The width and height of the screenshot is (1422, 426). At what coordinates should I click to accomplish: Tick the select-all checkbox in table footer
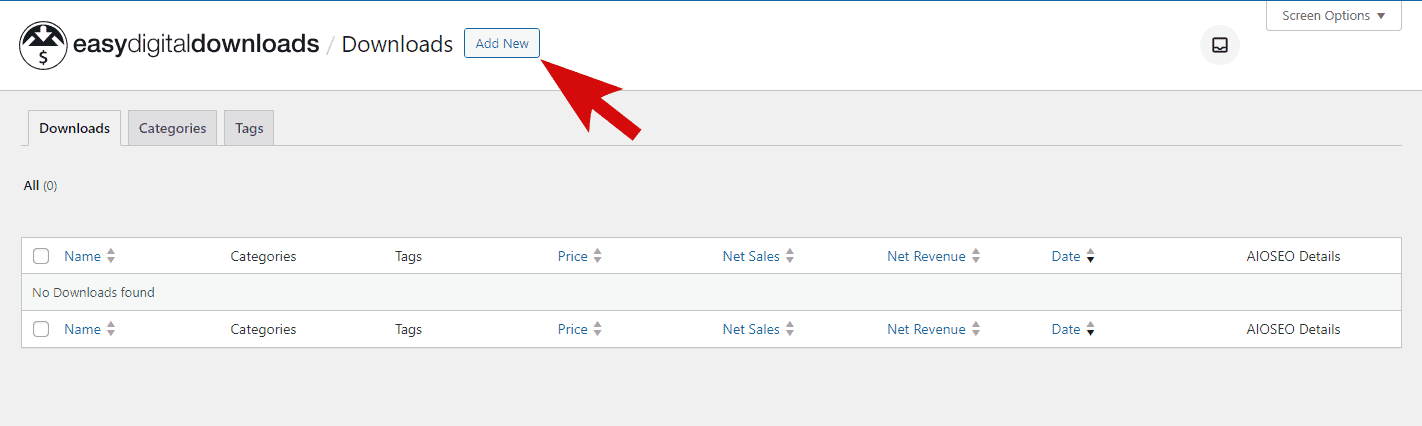coord(41,329)
